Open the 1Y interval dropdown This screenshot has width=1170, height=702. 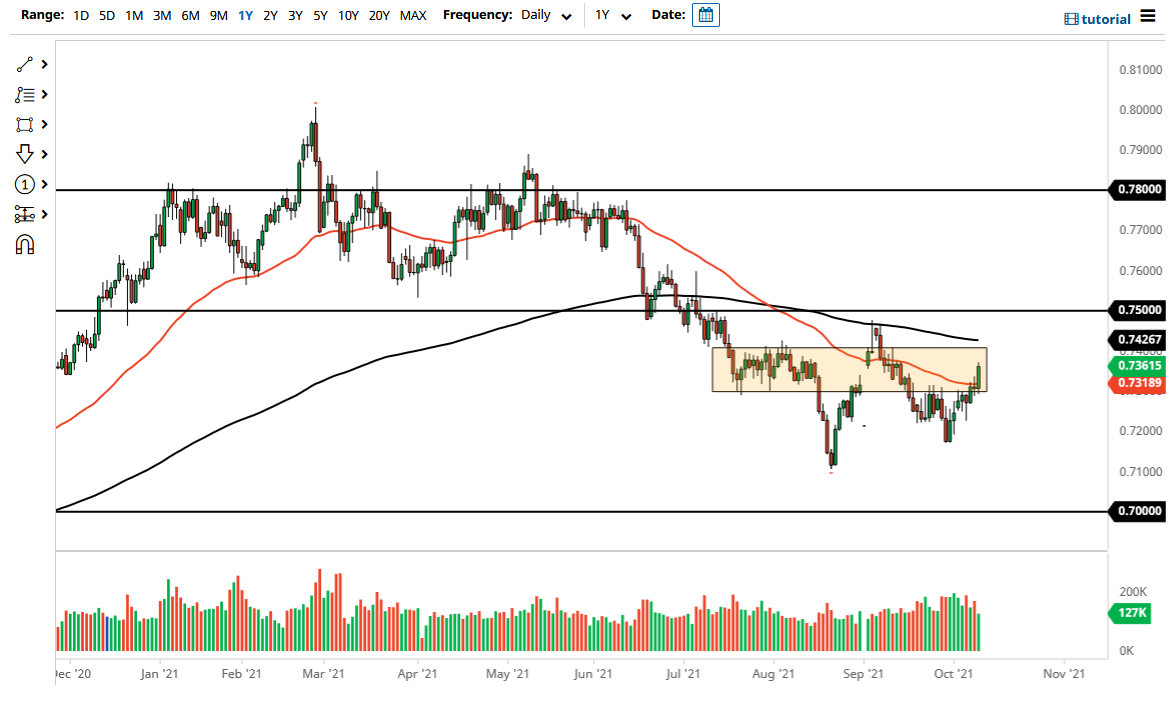[x=614, y=16]
